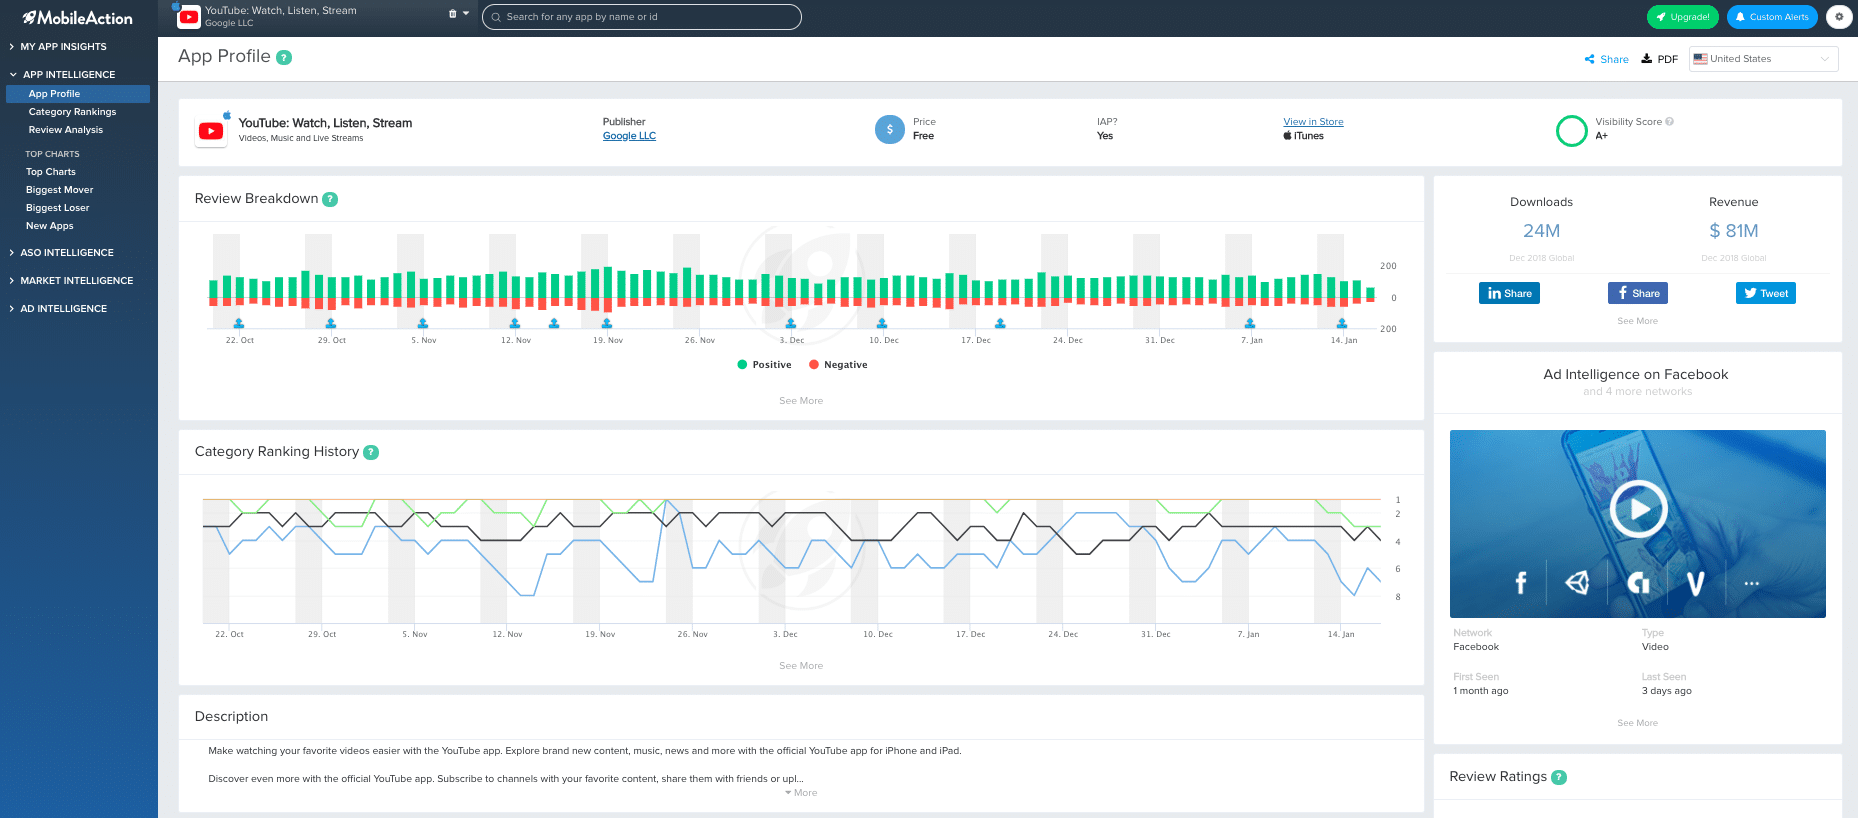Open Category Rankings in sidebar
Screen dimensions: 1858x818
pyautogui.click(x=72, y=112)
